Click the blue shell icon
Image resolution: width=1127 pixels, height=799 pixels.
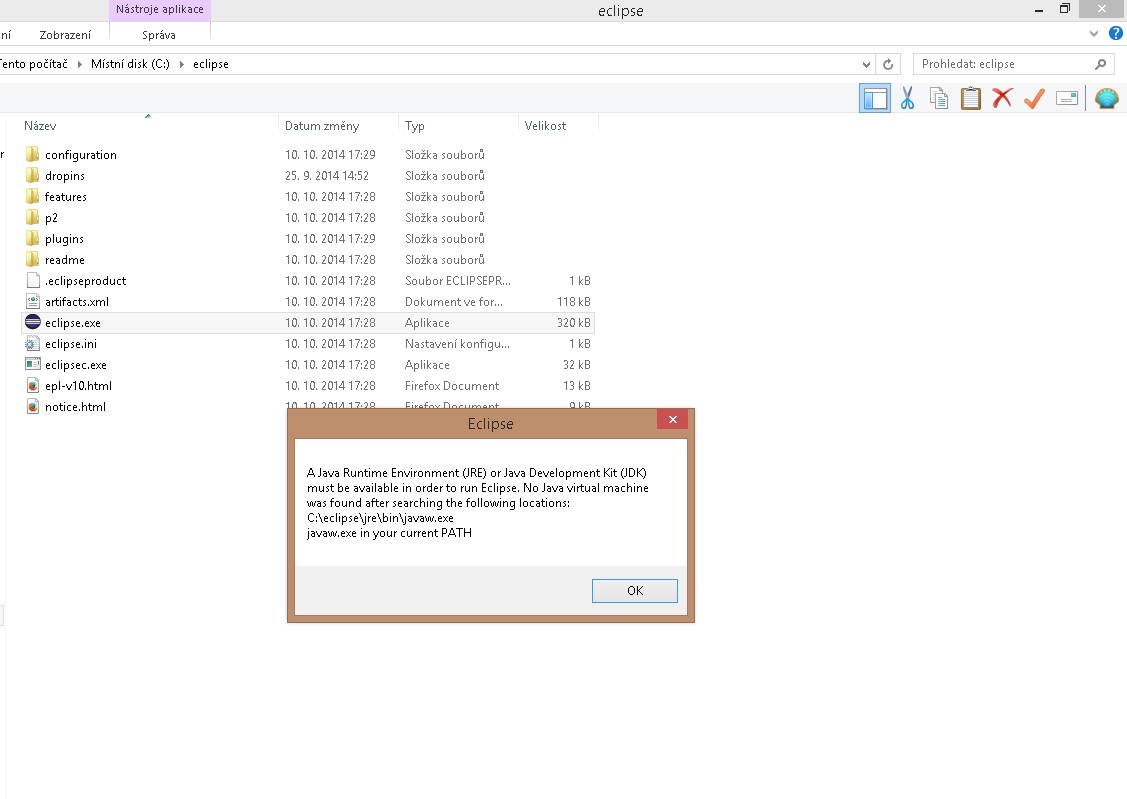click(x=1107, y=98)
